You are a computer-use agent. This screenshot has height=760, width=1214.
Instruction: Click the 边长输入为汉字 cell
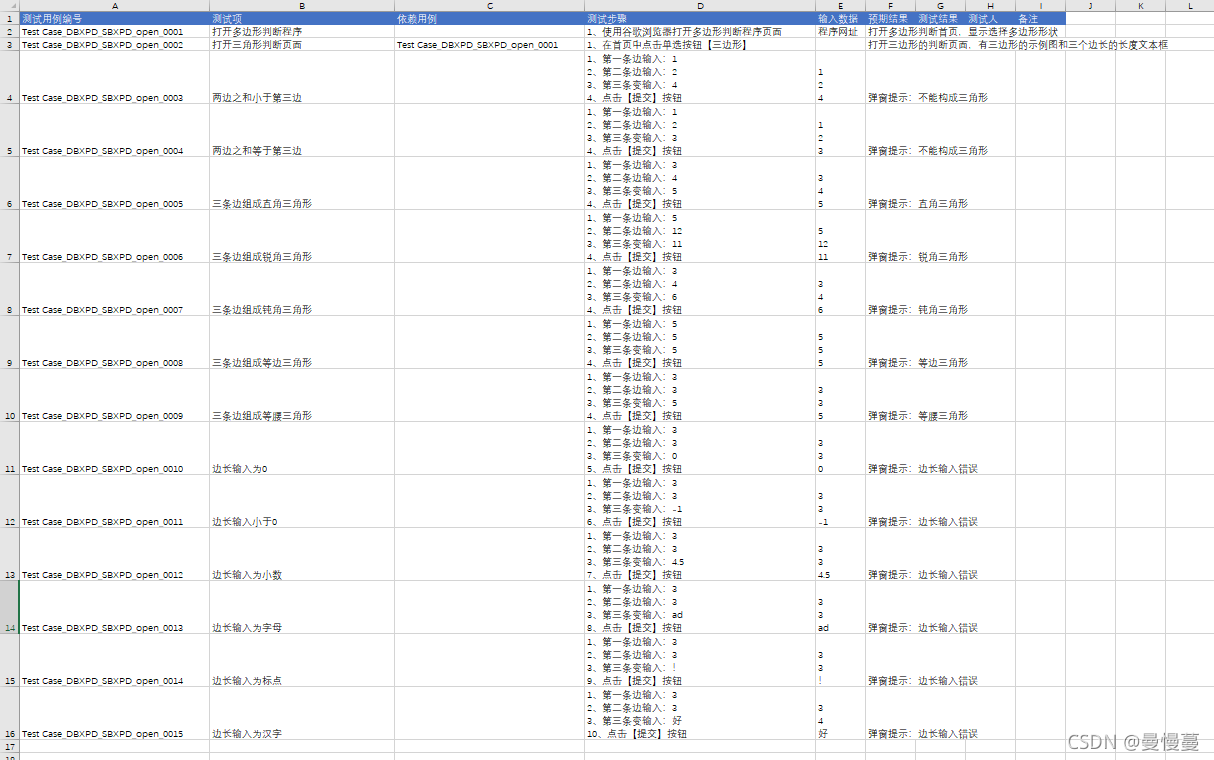click(302, 713)
